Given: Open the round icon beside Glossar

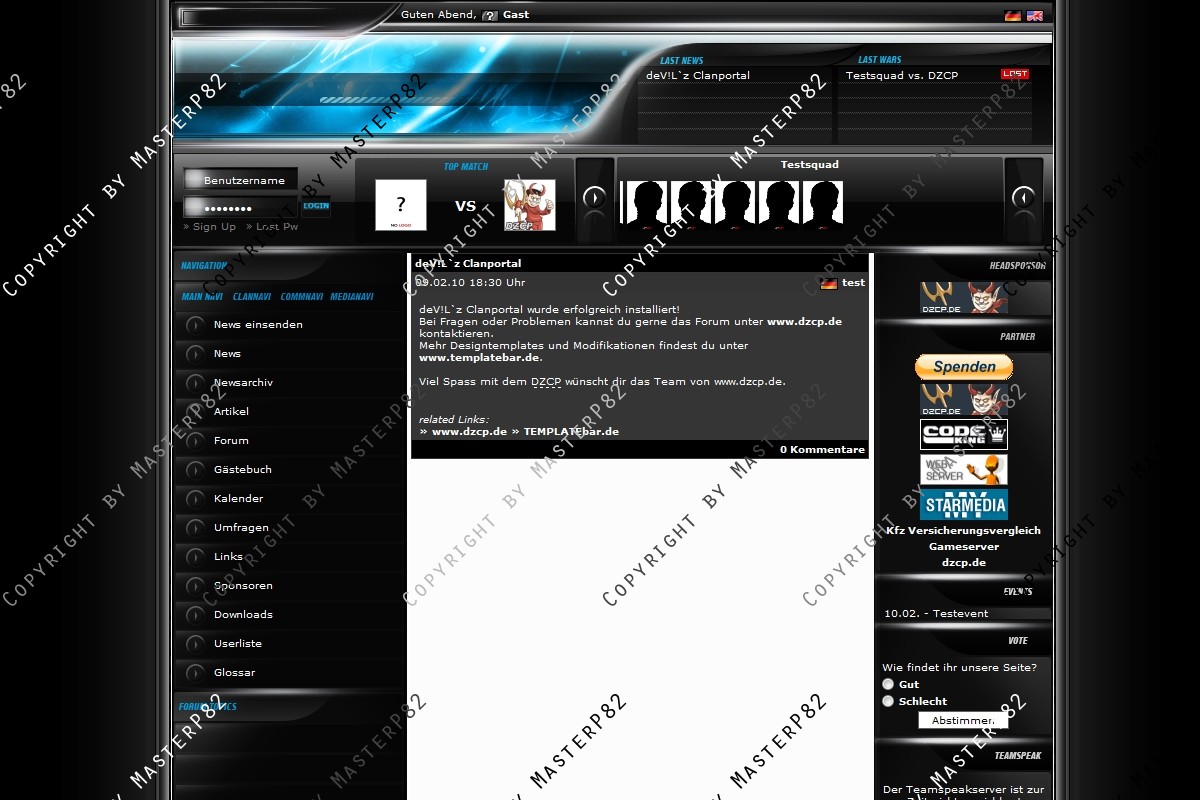Looking at the screenshot, I should pos(195,673).
